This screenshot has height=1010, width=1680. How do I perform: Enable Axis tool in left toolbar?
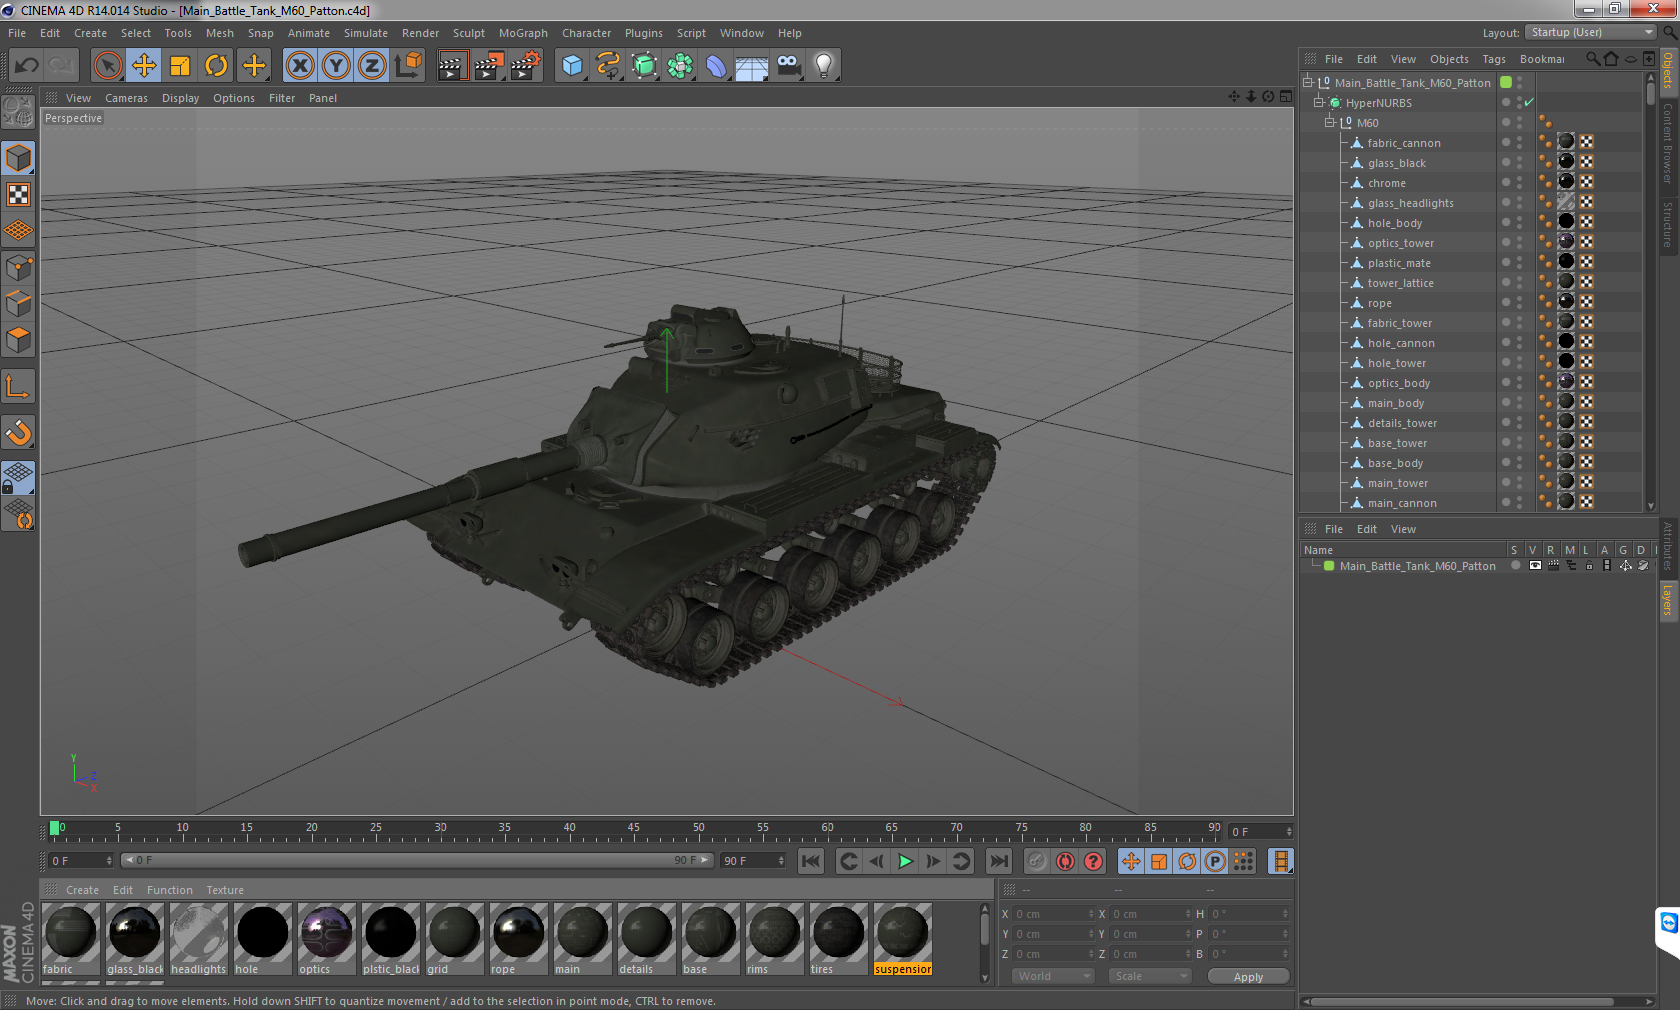(x=19, y=387)
